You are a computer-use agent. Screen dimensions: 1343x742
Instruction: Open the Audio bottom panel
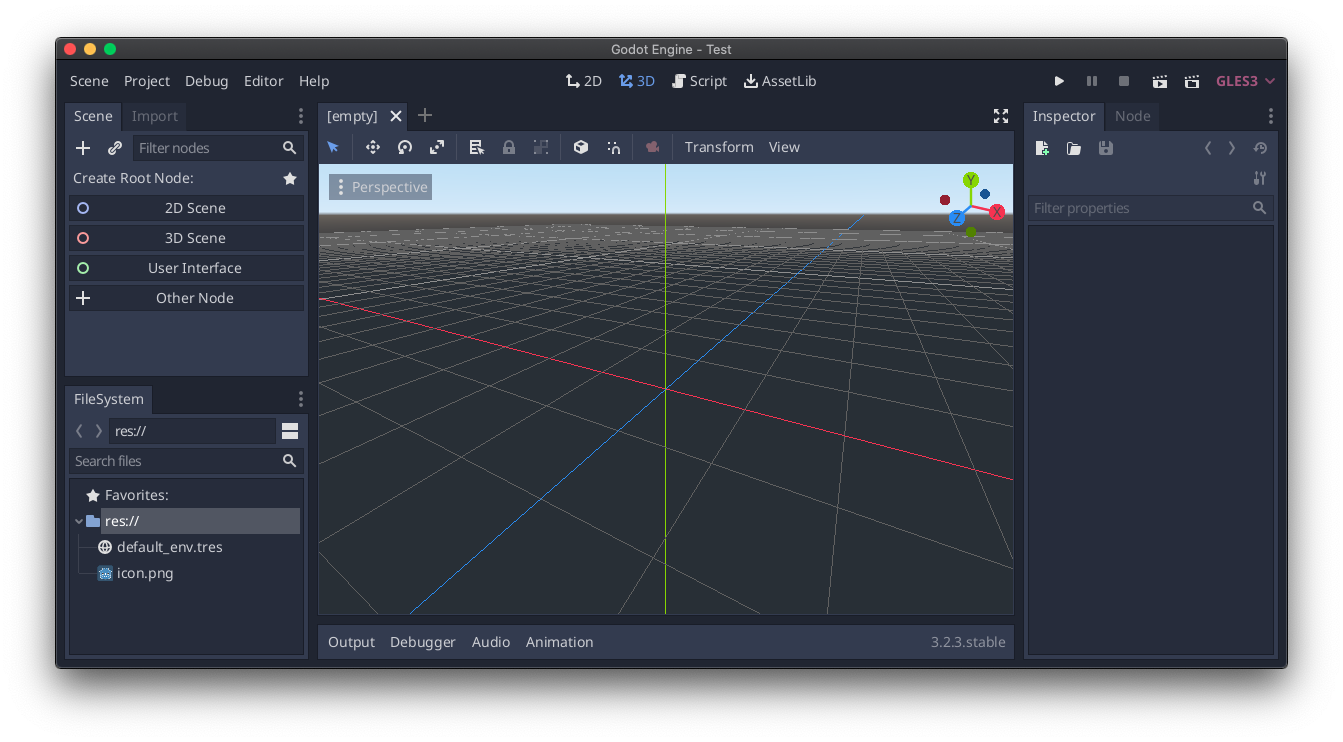[x=491, y=642]
